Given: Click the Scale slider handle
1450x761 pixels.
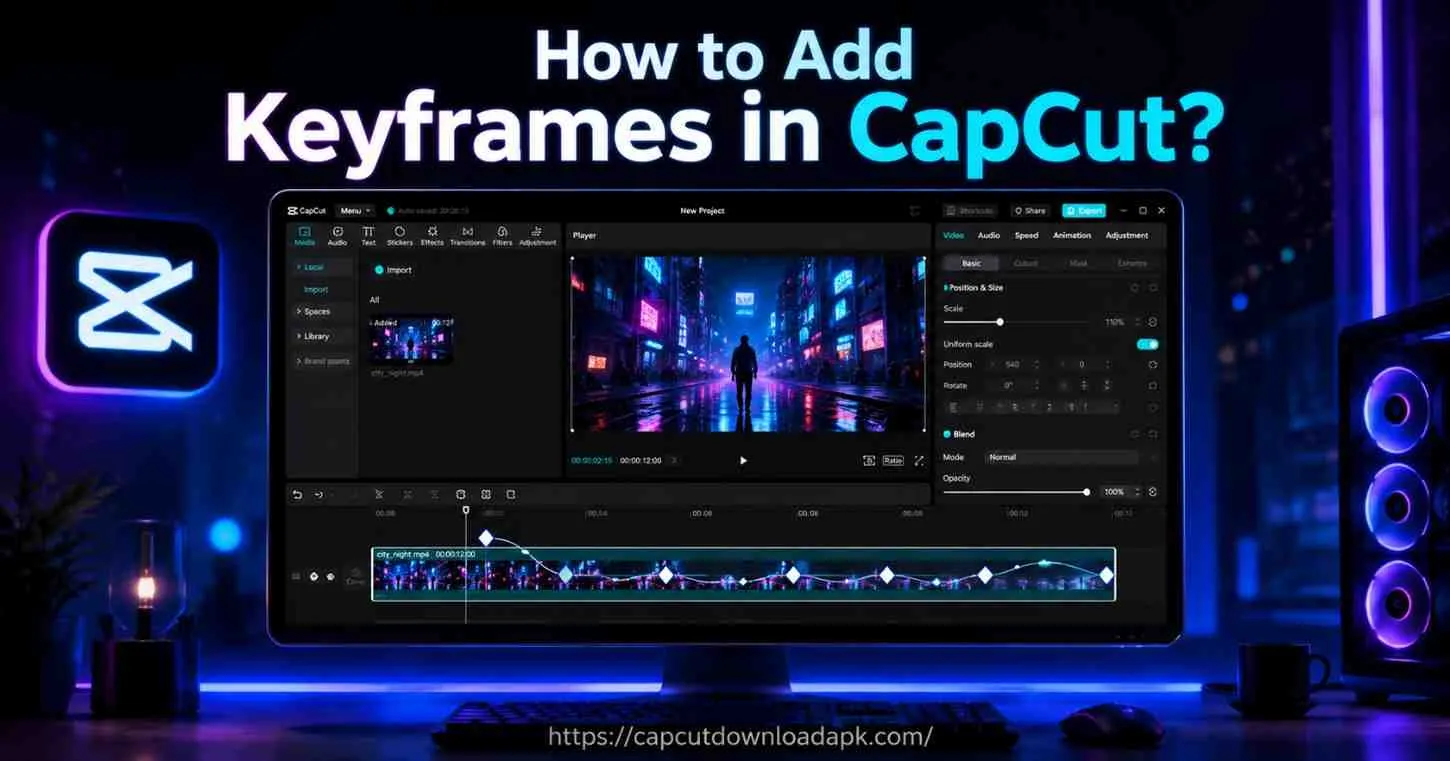Looking at the screenshot, I should [x=1000, y=322].
